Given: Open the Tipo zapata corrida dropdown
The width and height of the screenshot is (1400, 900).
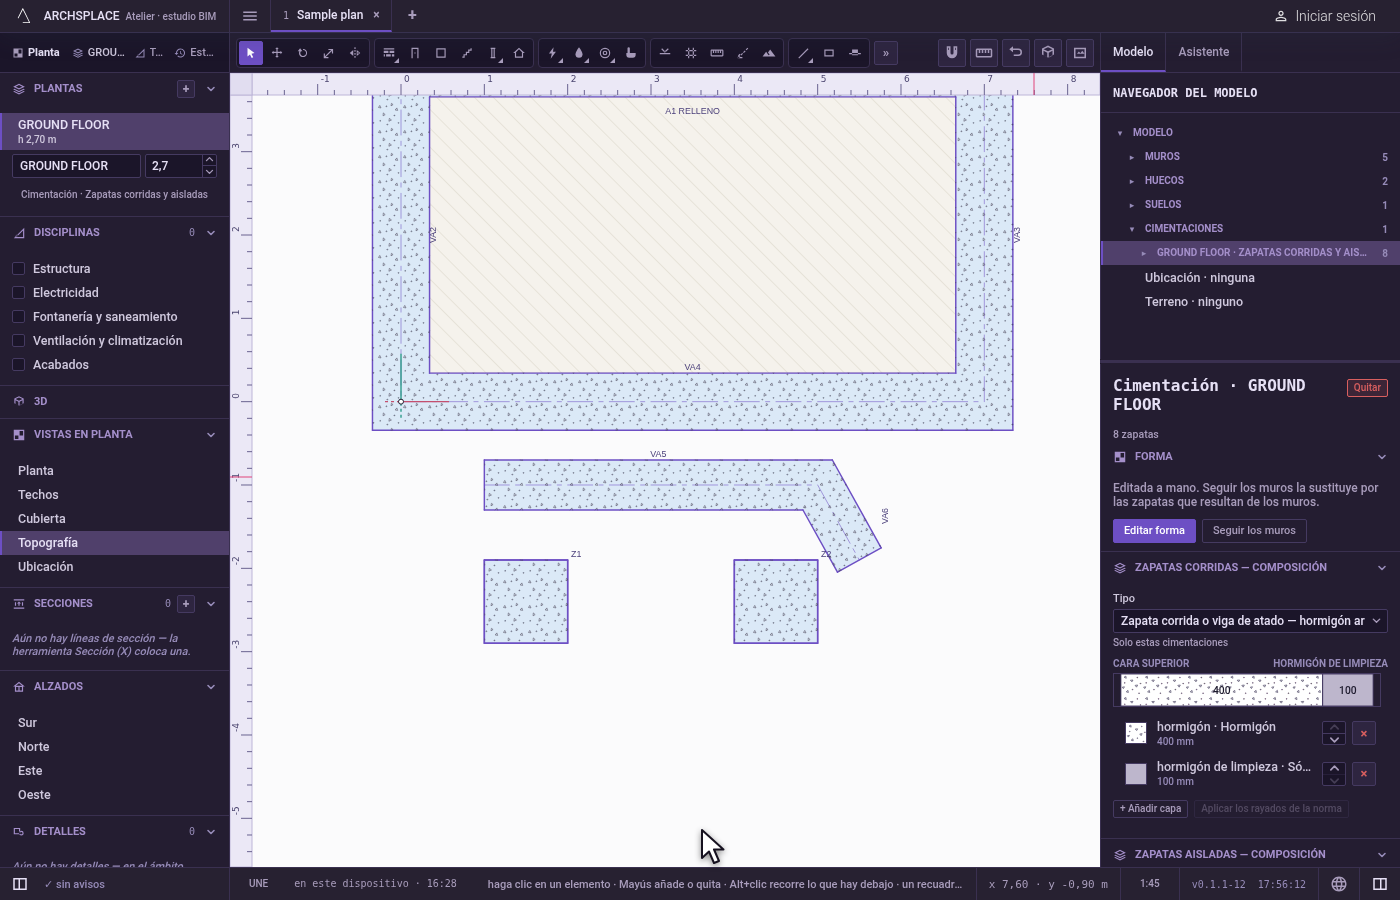Looking at the screenshot, I should pyautogui.click(x=1250, y=621).
